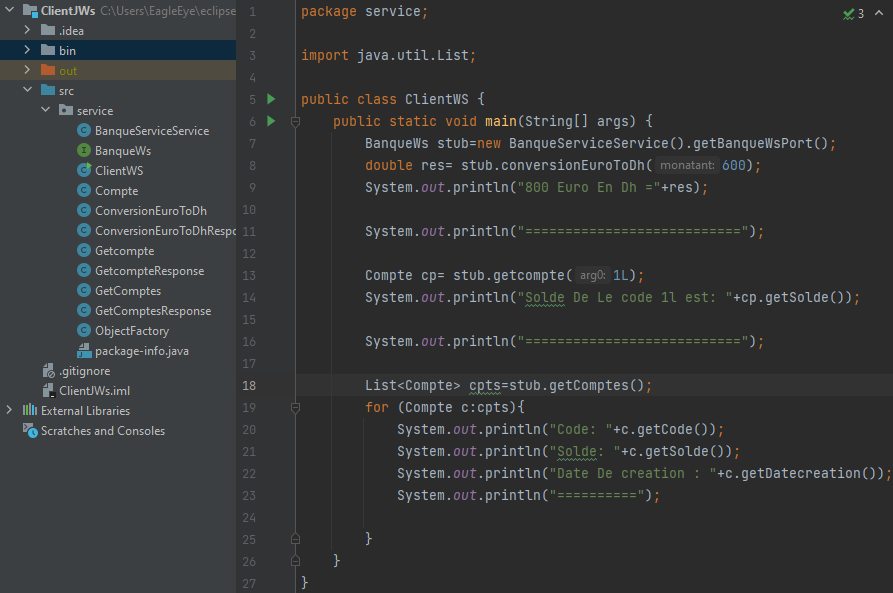Screen dimensions: 893x593
Task: Click the underlined 'cpts' variable on line 18
Action: [x=485, y=386]
